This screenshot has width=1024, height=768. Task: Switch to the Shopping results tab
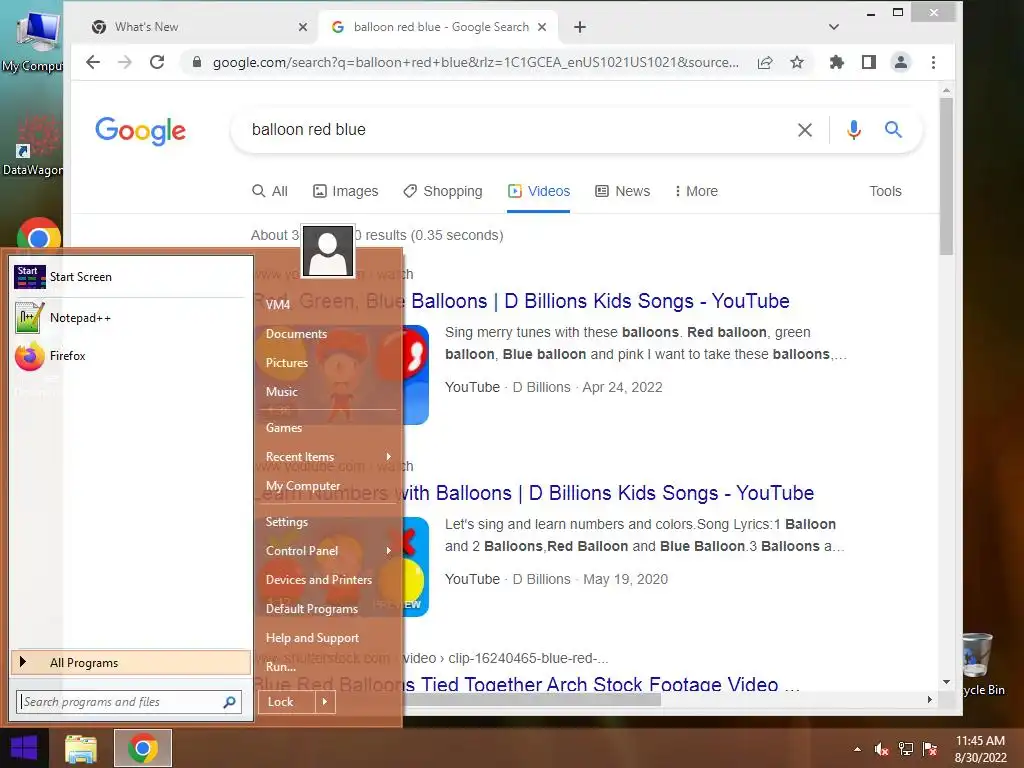443,191
